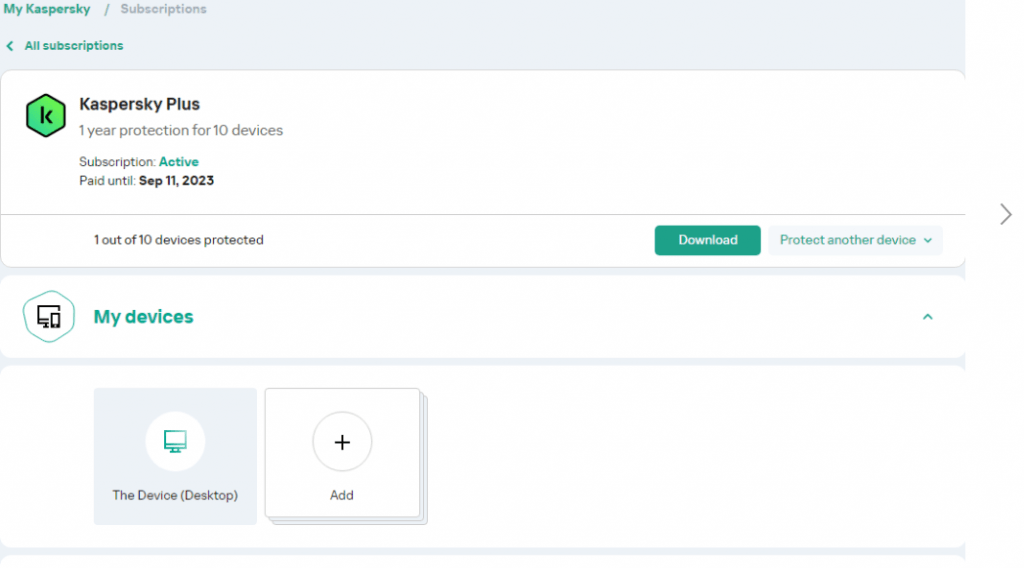Click the Sep 11, 2023 paid-until date
1024x568 pixels.
click(x=176, y=181)
